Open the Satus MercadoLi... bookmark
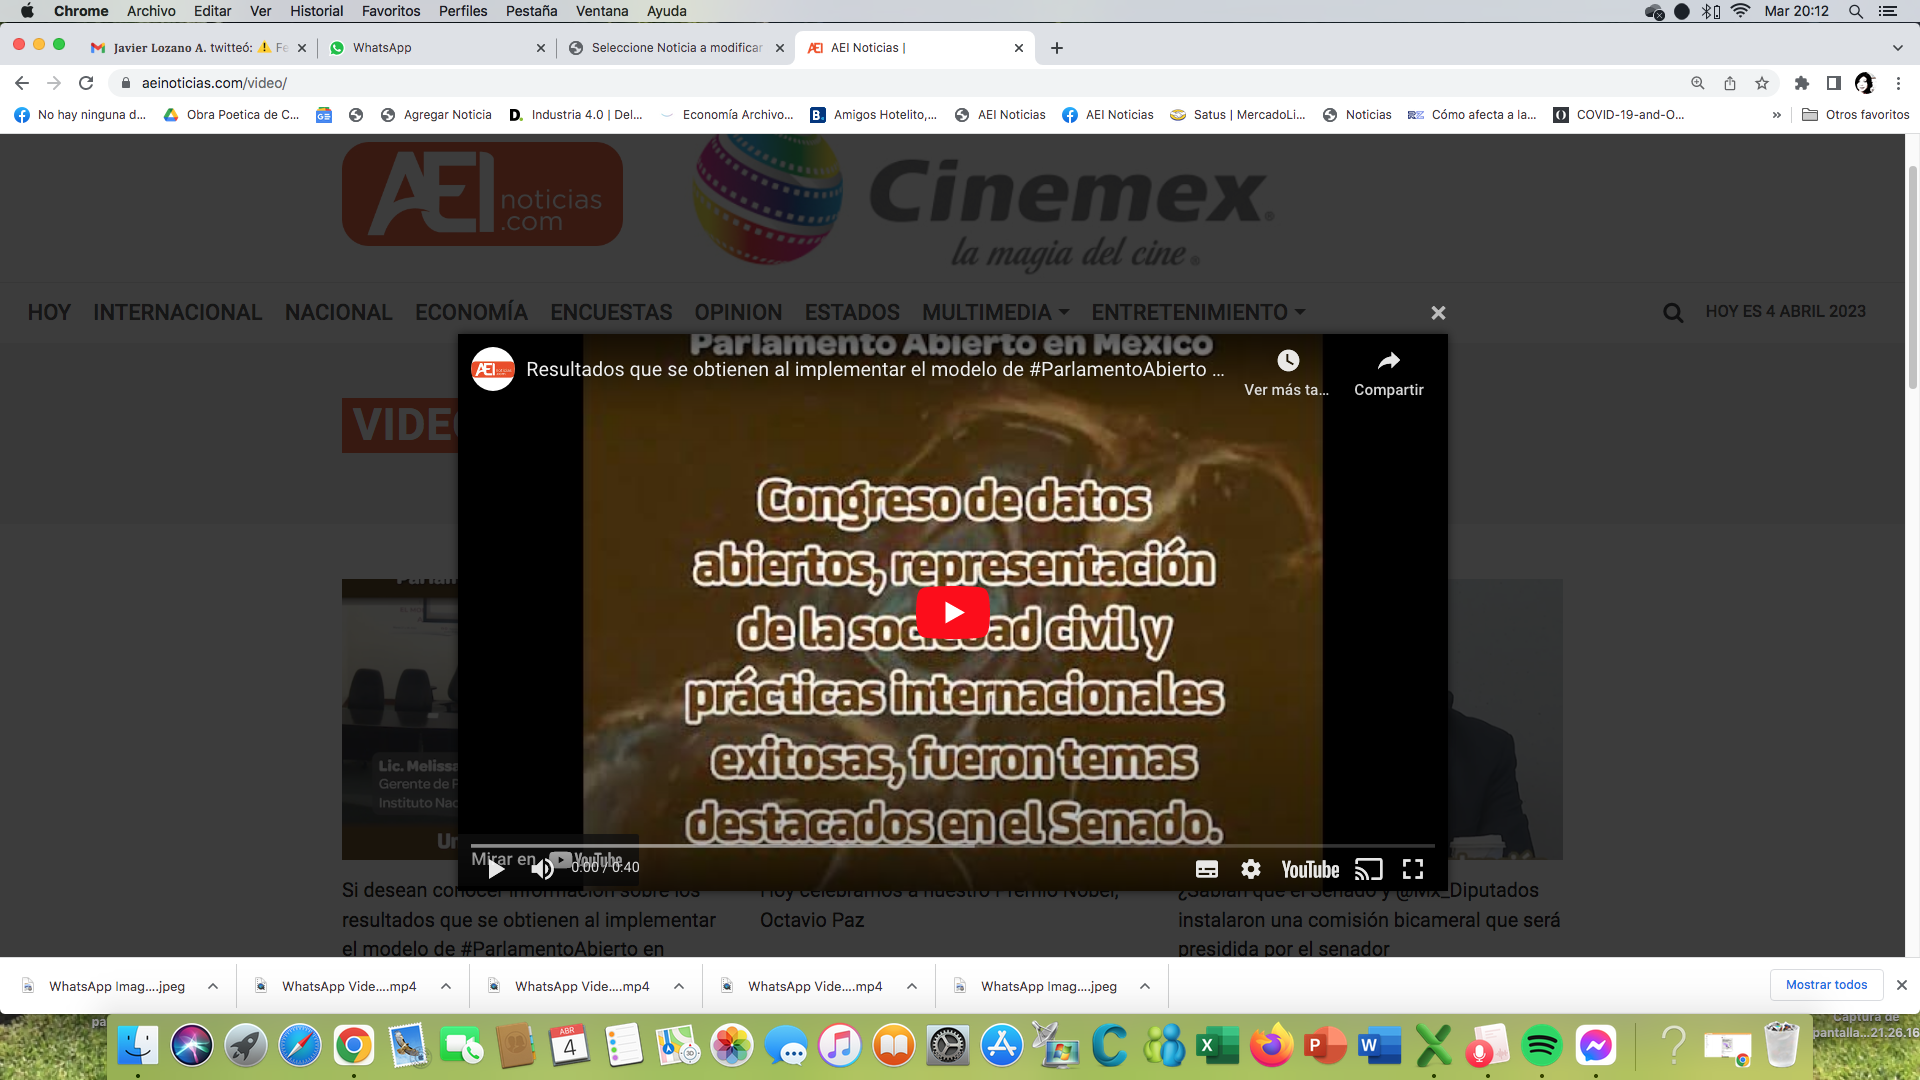 (1238, 115)
